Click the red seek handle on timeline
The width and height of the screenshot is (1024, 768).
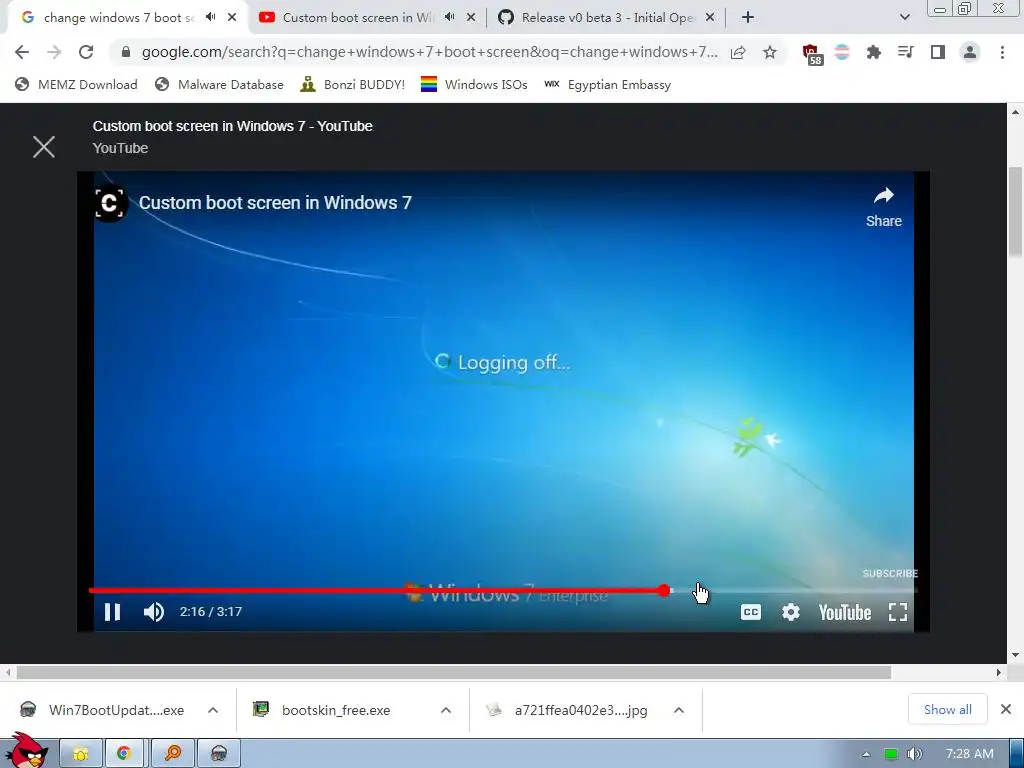(x=664, y=591)
